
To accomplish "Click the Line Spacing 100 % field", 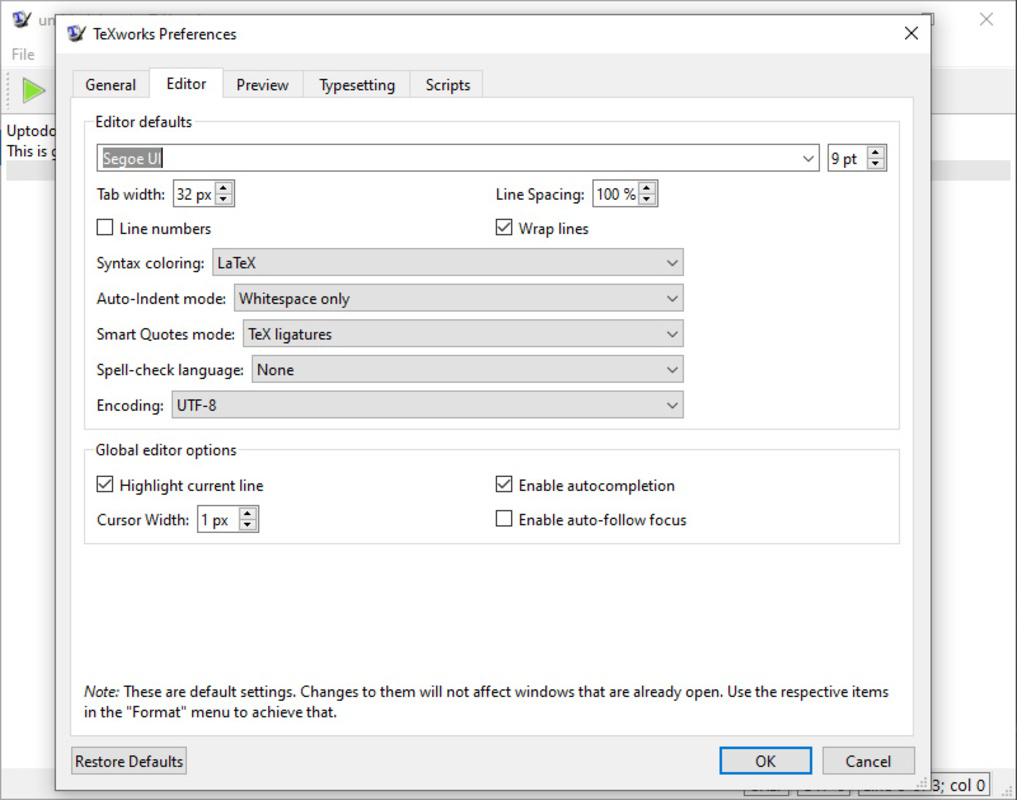I will (616, 194).
